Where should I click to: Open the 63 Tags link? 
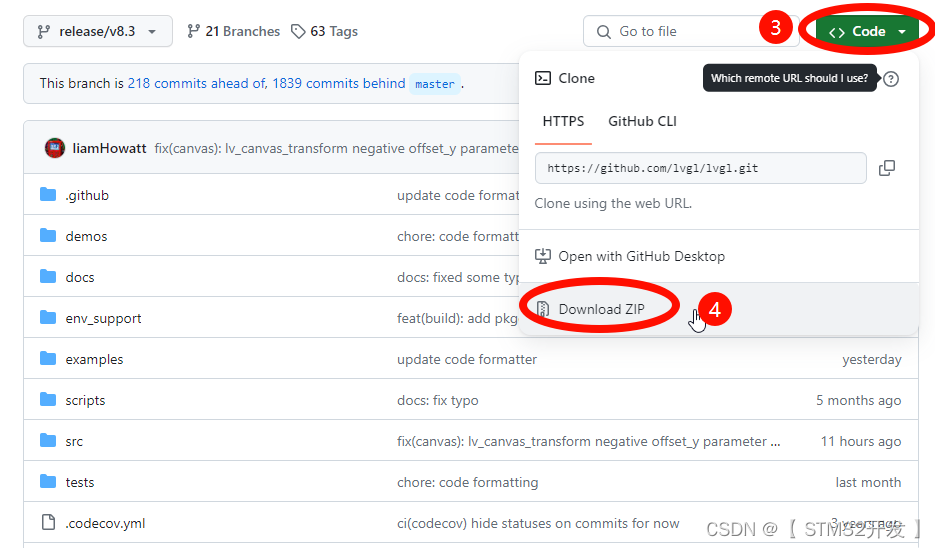pyautogui.click(x=324, y=31)
